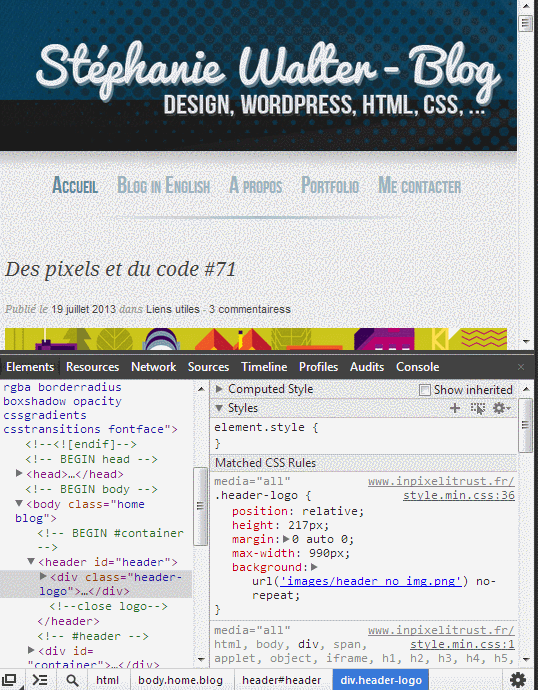Open the Accueil navigation link
The image size is (538, 690).
(75, 185)
